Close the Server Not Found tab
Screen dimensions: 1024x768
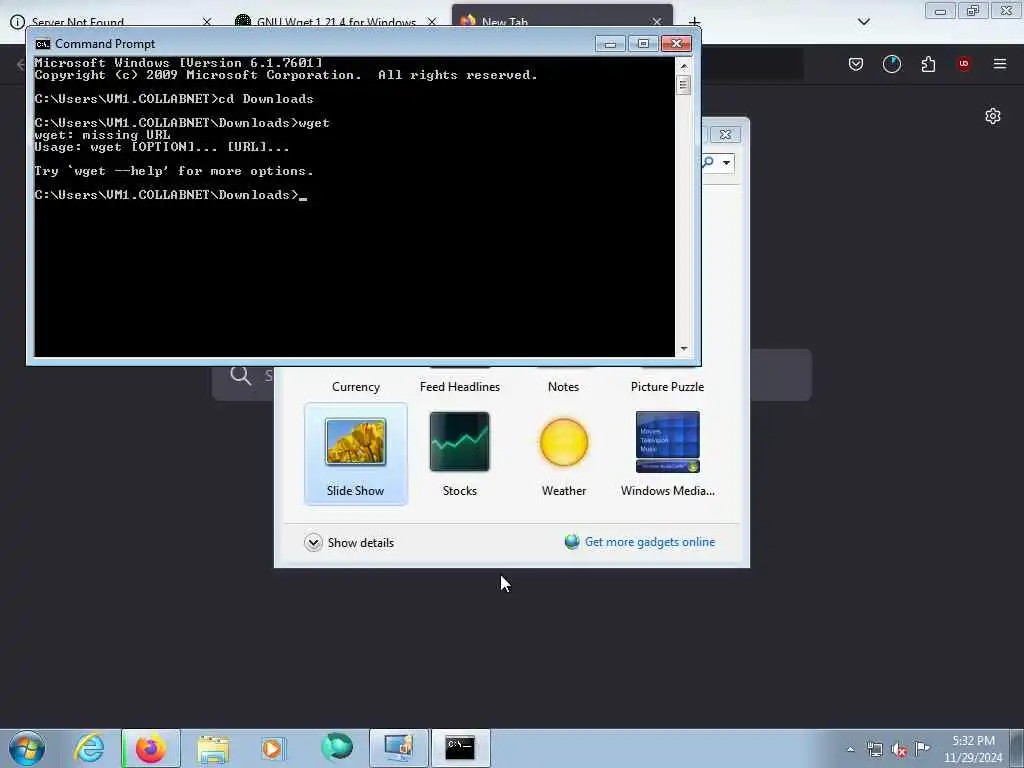[x=207, y=22]
